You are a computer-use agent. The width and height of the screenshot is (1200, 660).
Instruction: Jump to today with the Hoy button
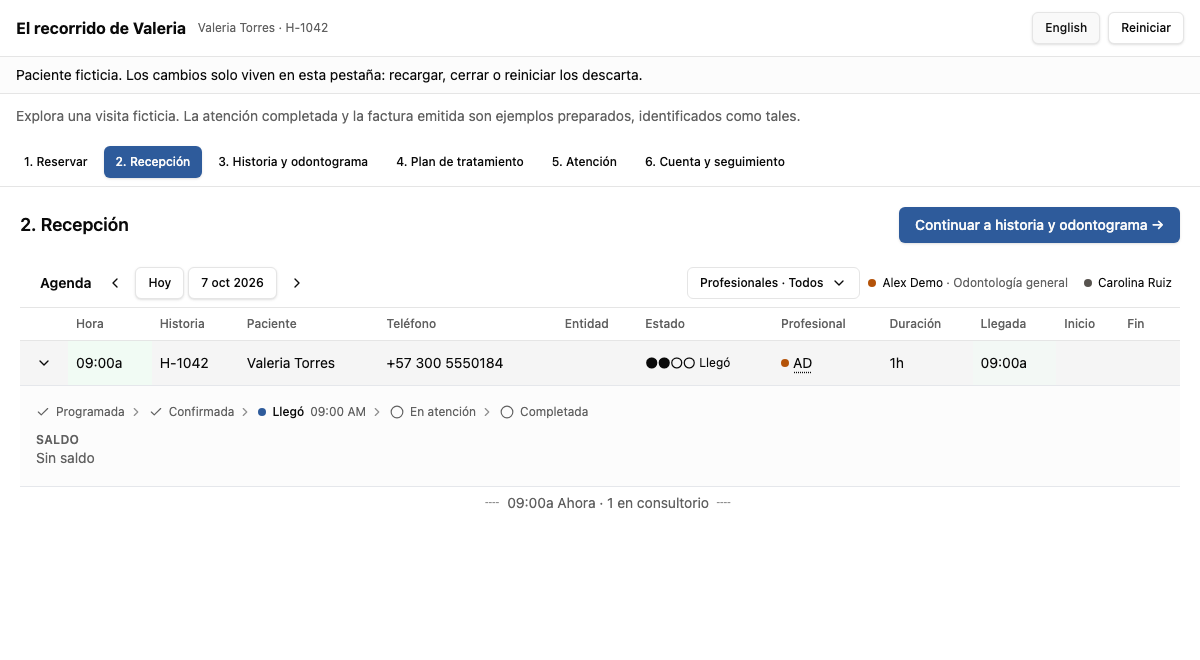[160, 283]
